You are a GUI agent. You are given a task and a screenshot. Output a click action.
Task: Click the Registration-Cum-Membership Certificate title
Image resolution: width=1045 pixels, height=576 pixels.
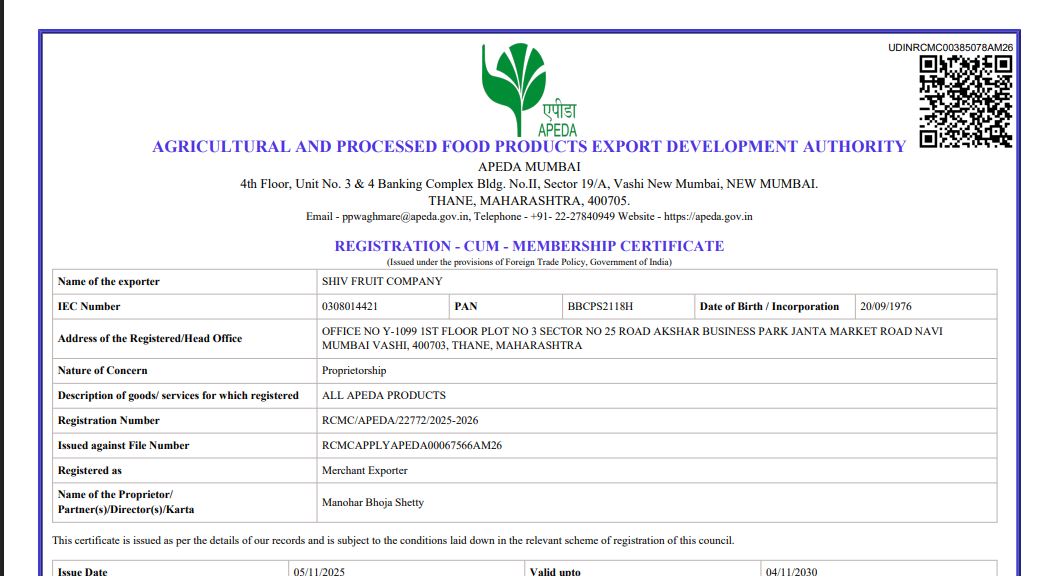click(528, 246)
